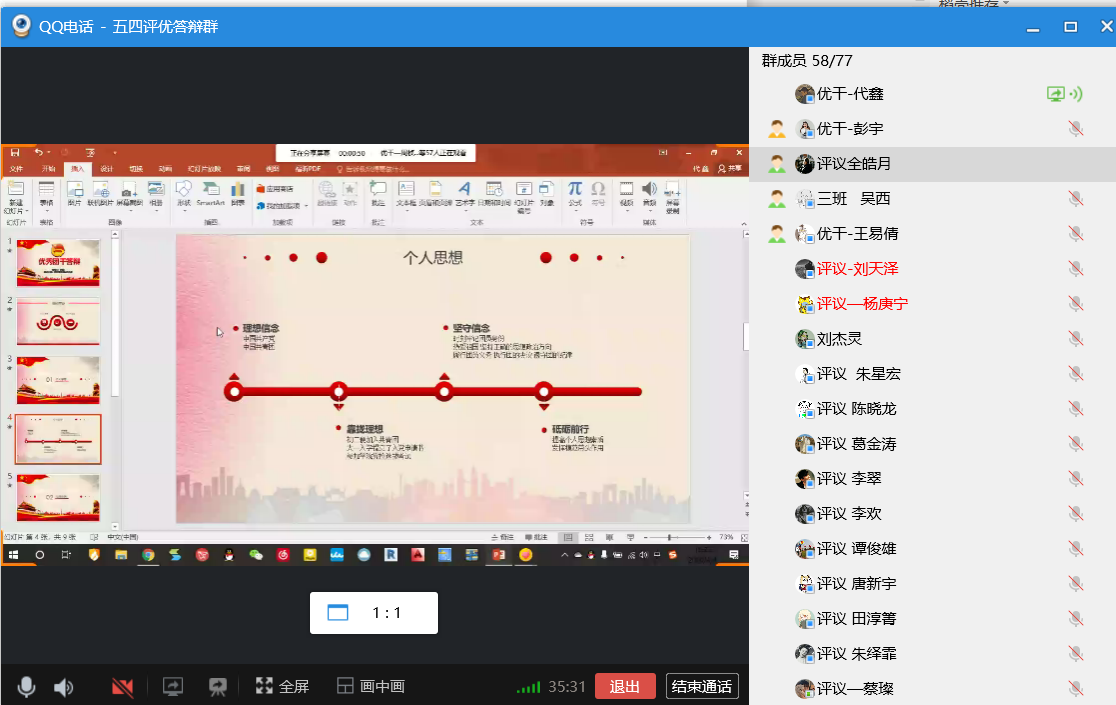Click the 视频 video icon

click(626, 194)
